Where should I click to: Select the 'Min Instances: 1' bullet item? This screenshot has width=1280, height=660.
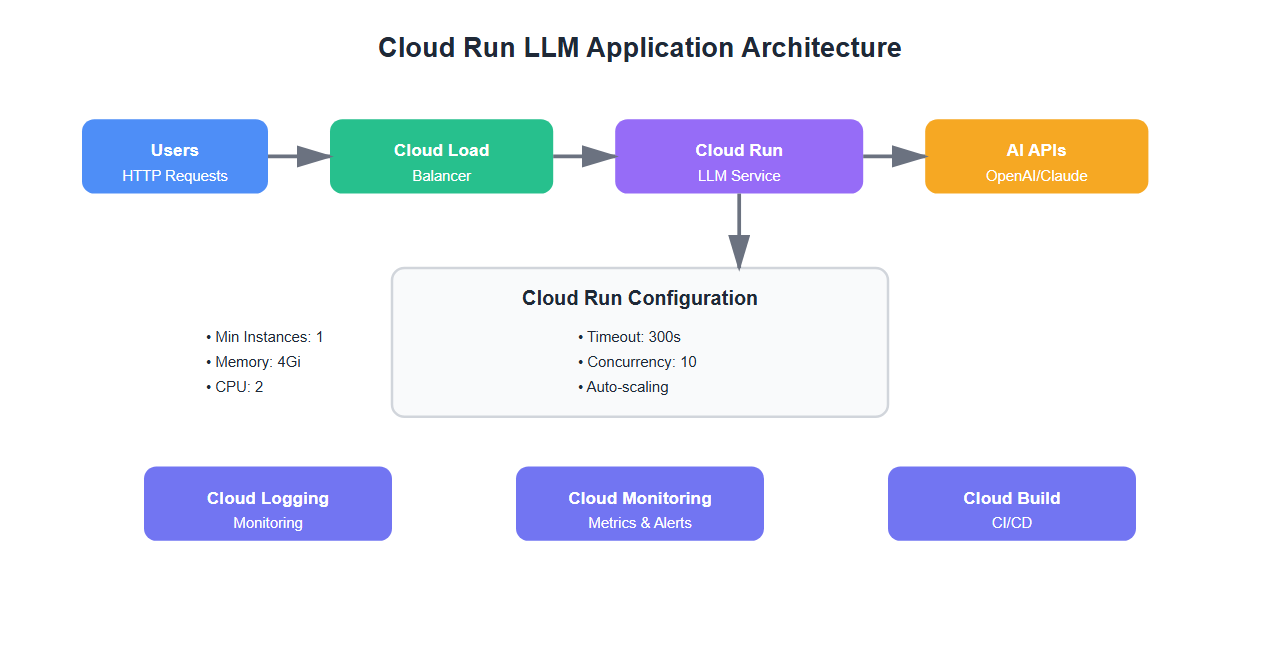[x=265, y=337]
